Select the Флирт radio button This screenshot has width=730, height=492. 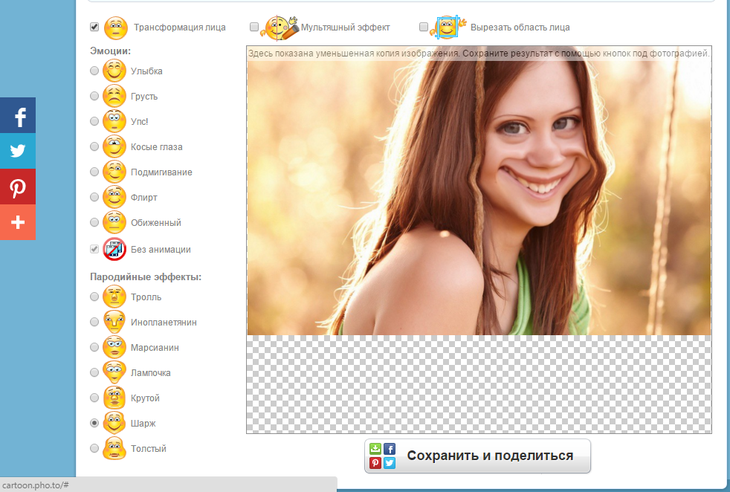[95, 197]
